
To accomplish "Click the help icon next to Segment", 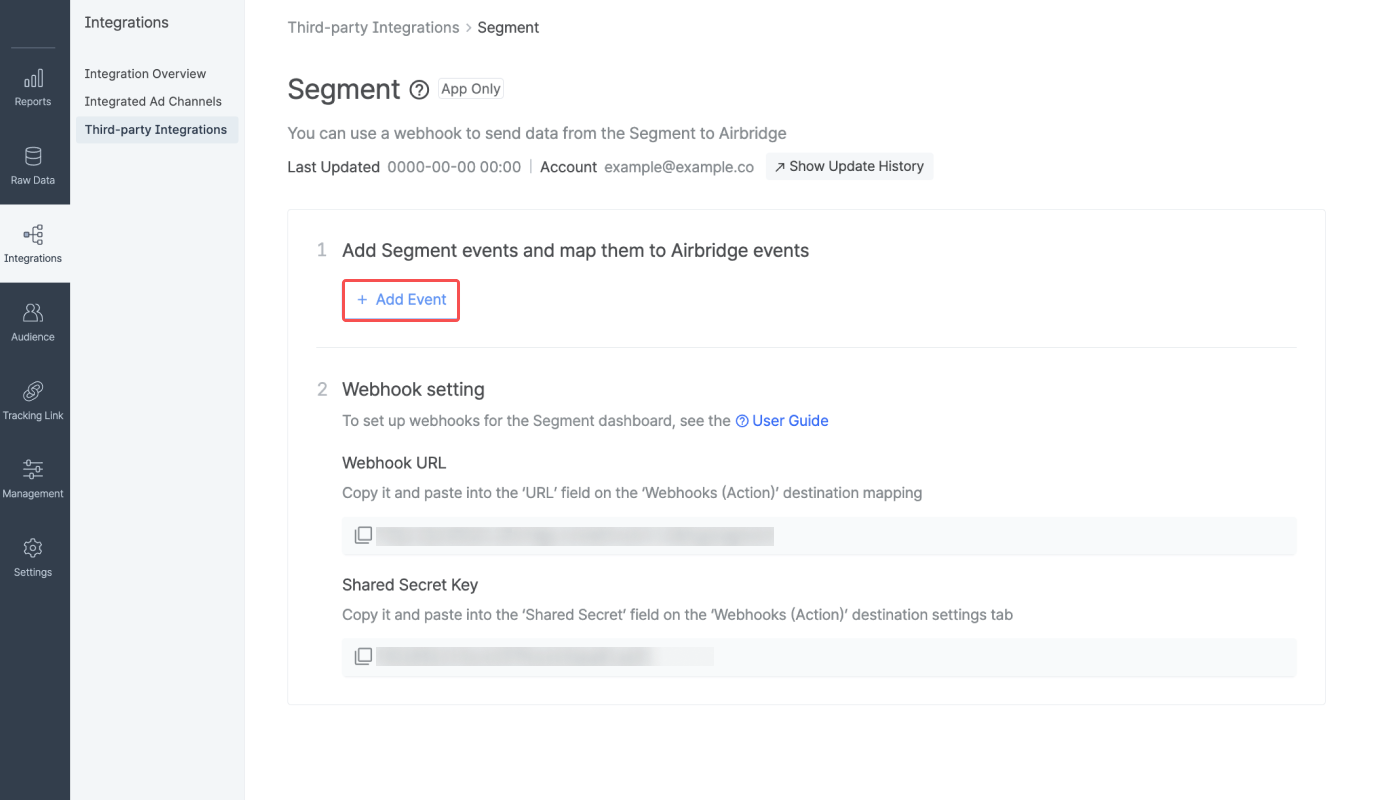I will pos(419,90).
